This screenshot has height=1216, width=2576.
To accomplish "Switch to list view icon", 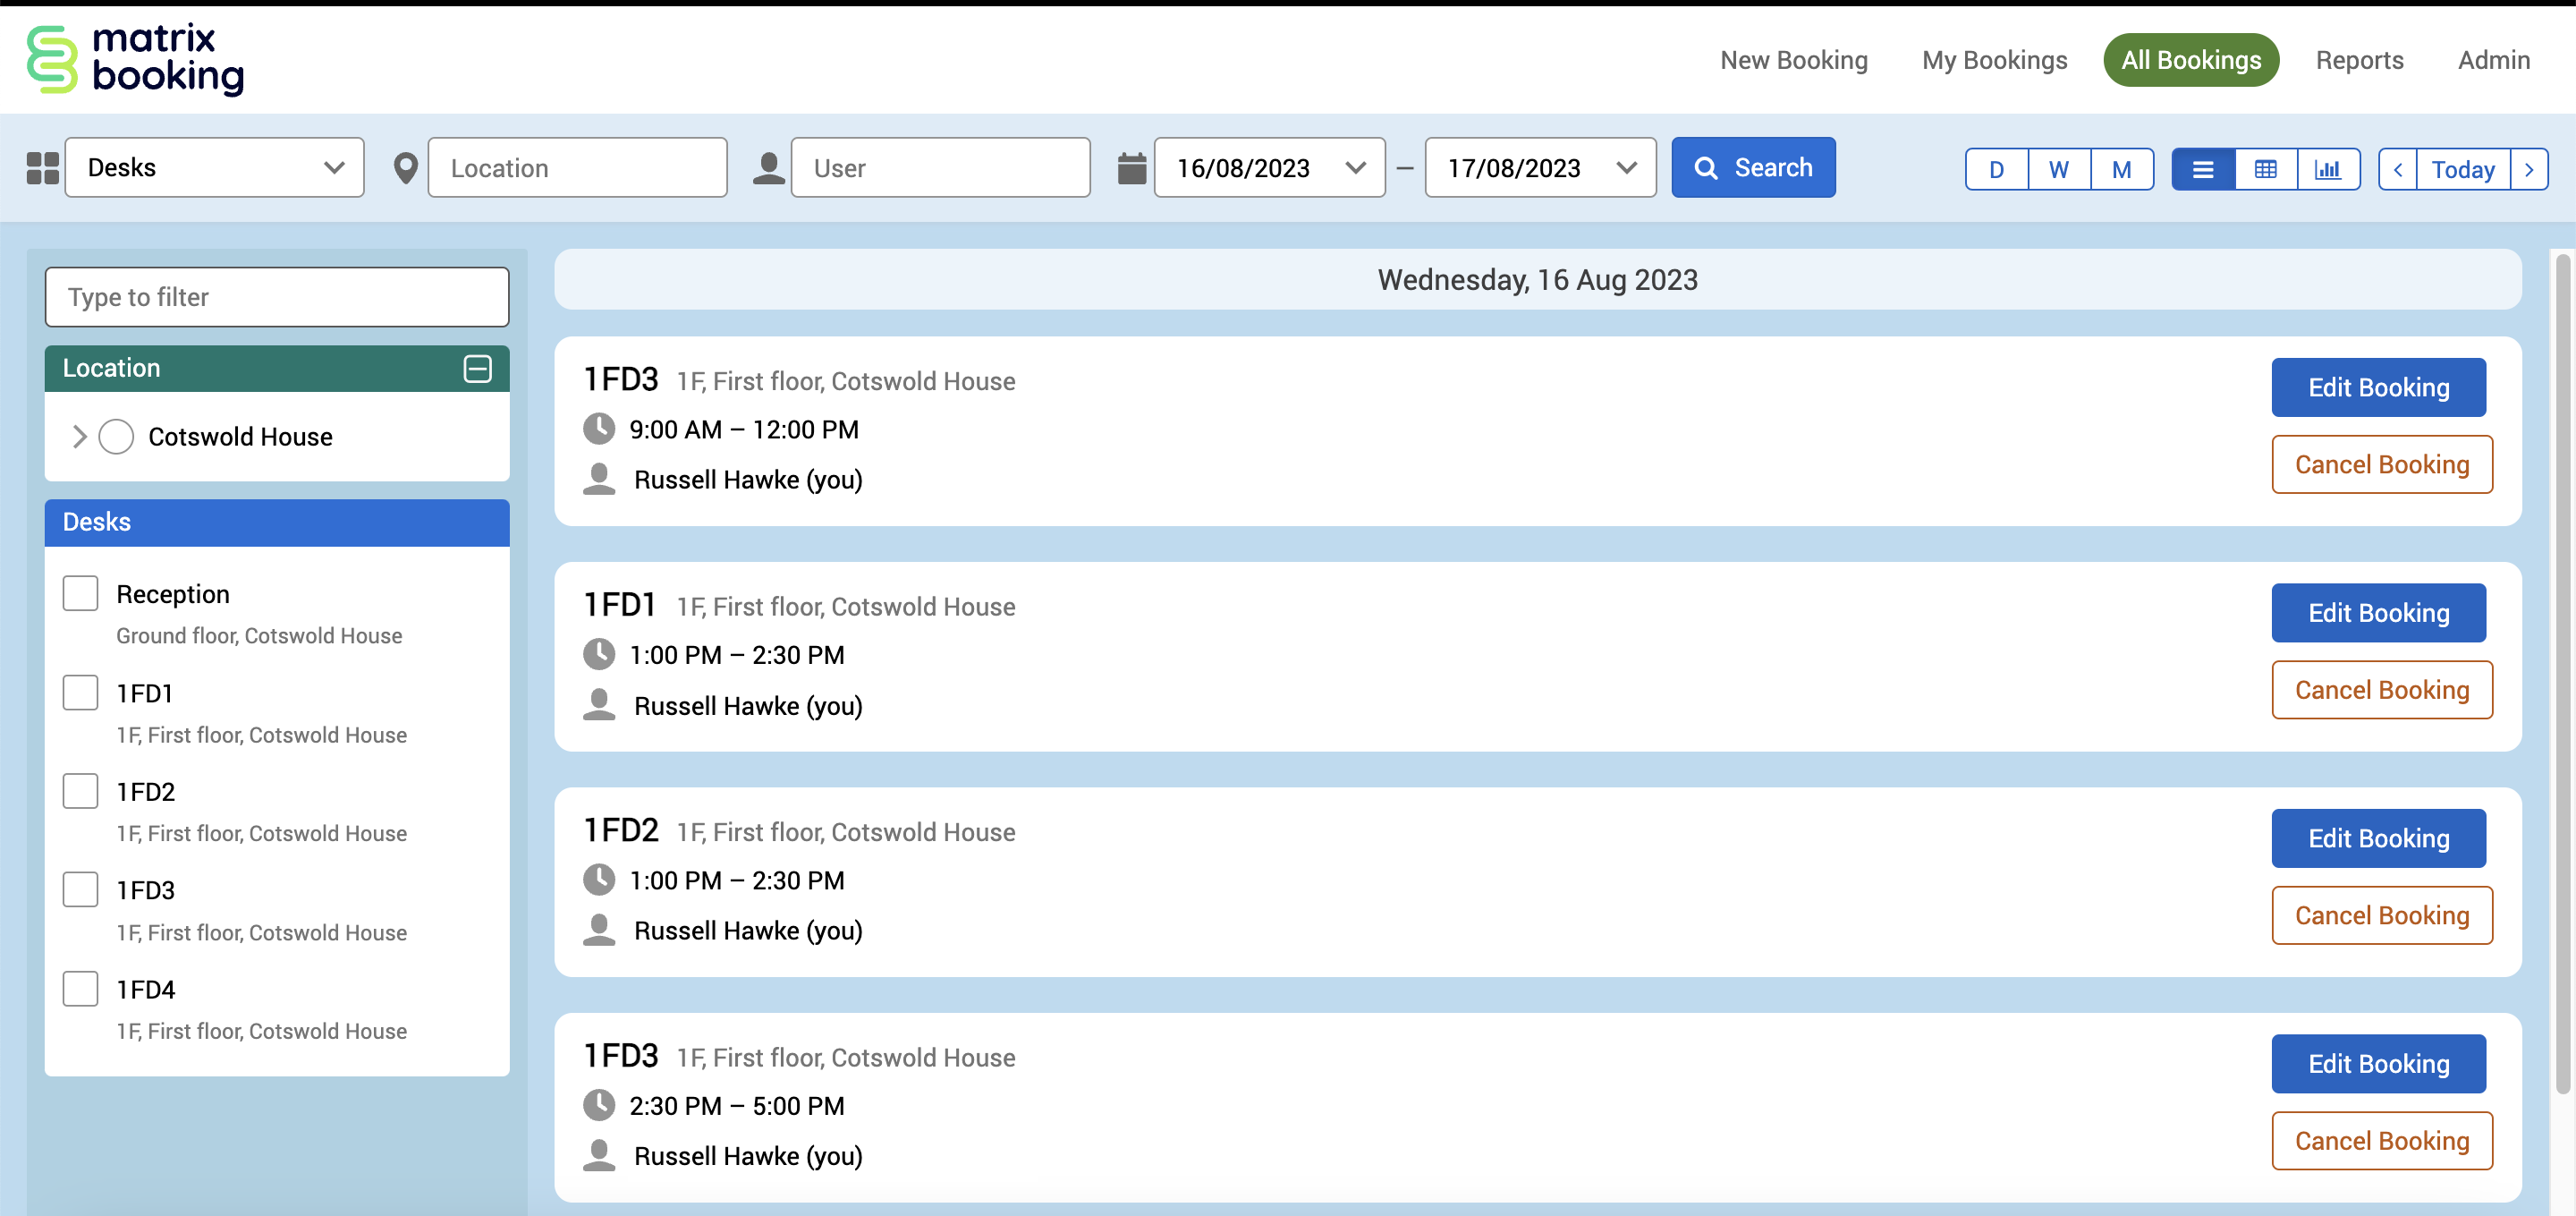I will [x=2202, y=169].
